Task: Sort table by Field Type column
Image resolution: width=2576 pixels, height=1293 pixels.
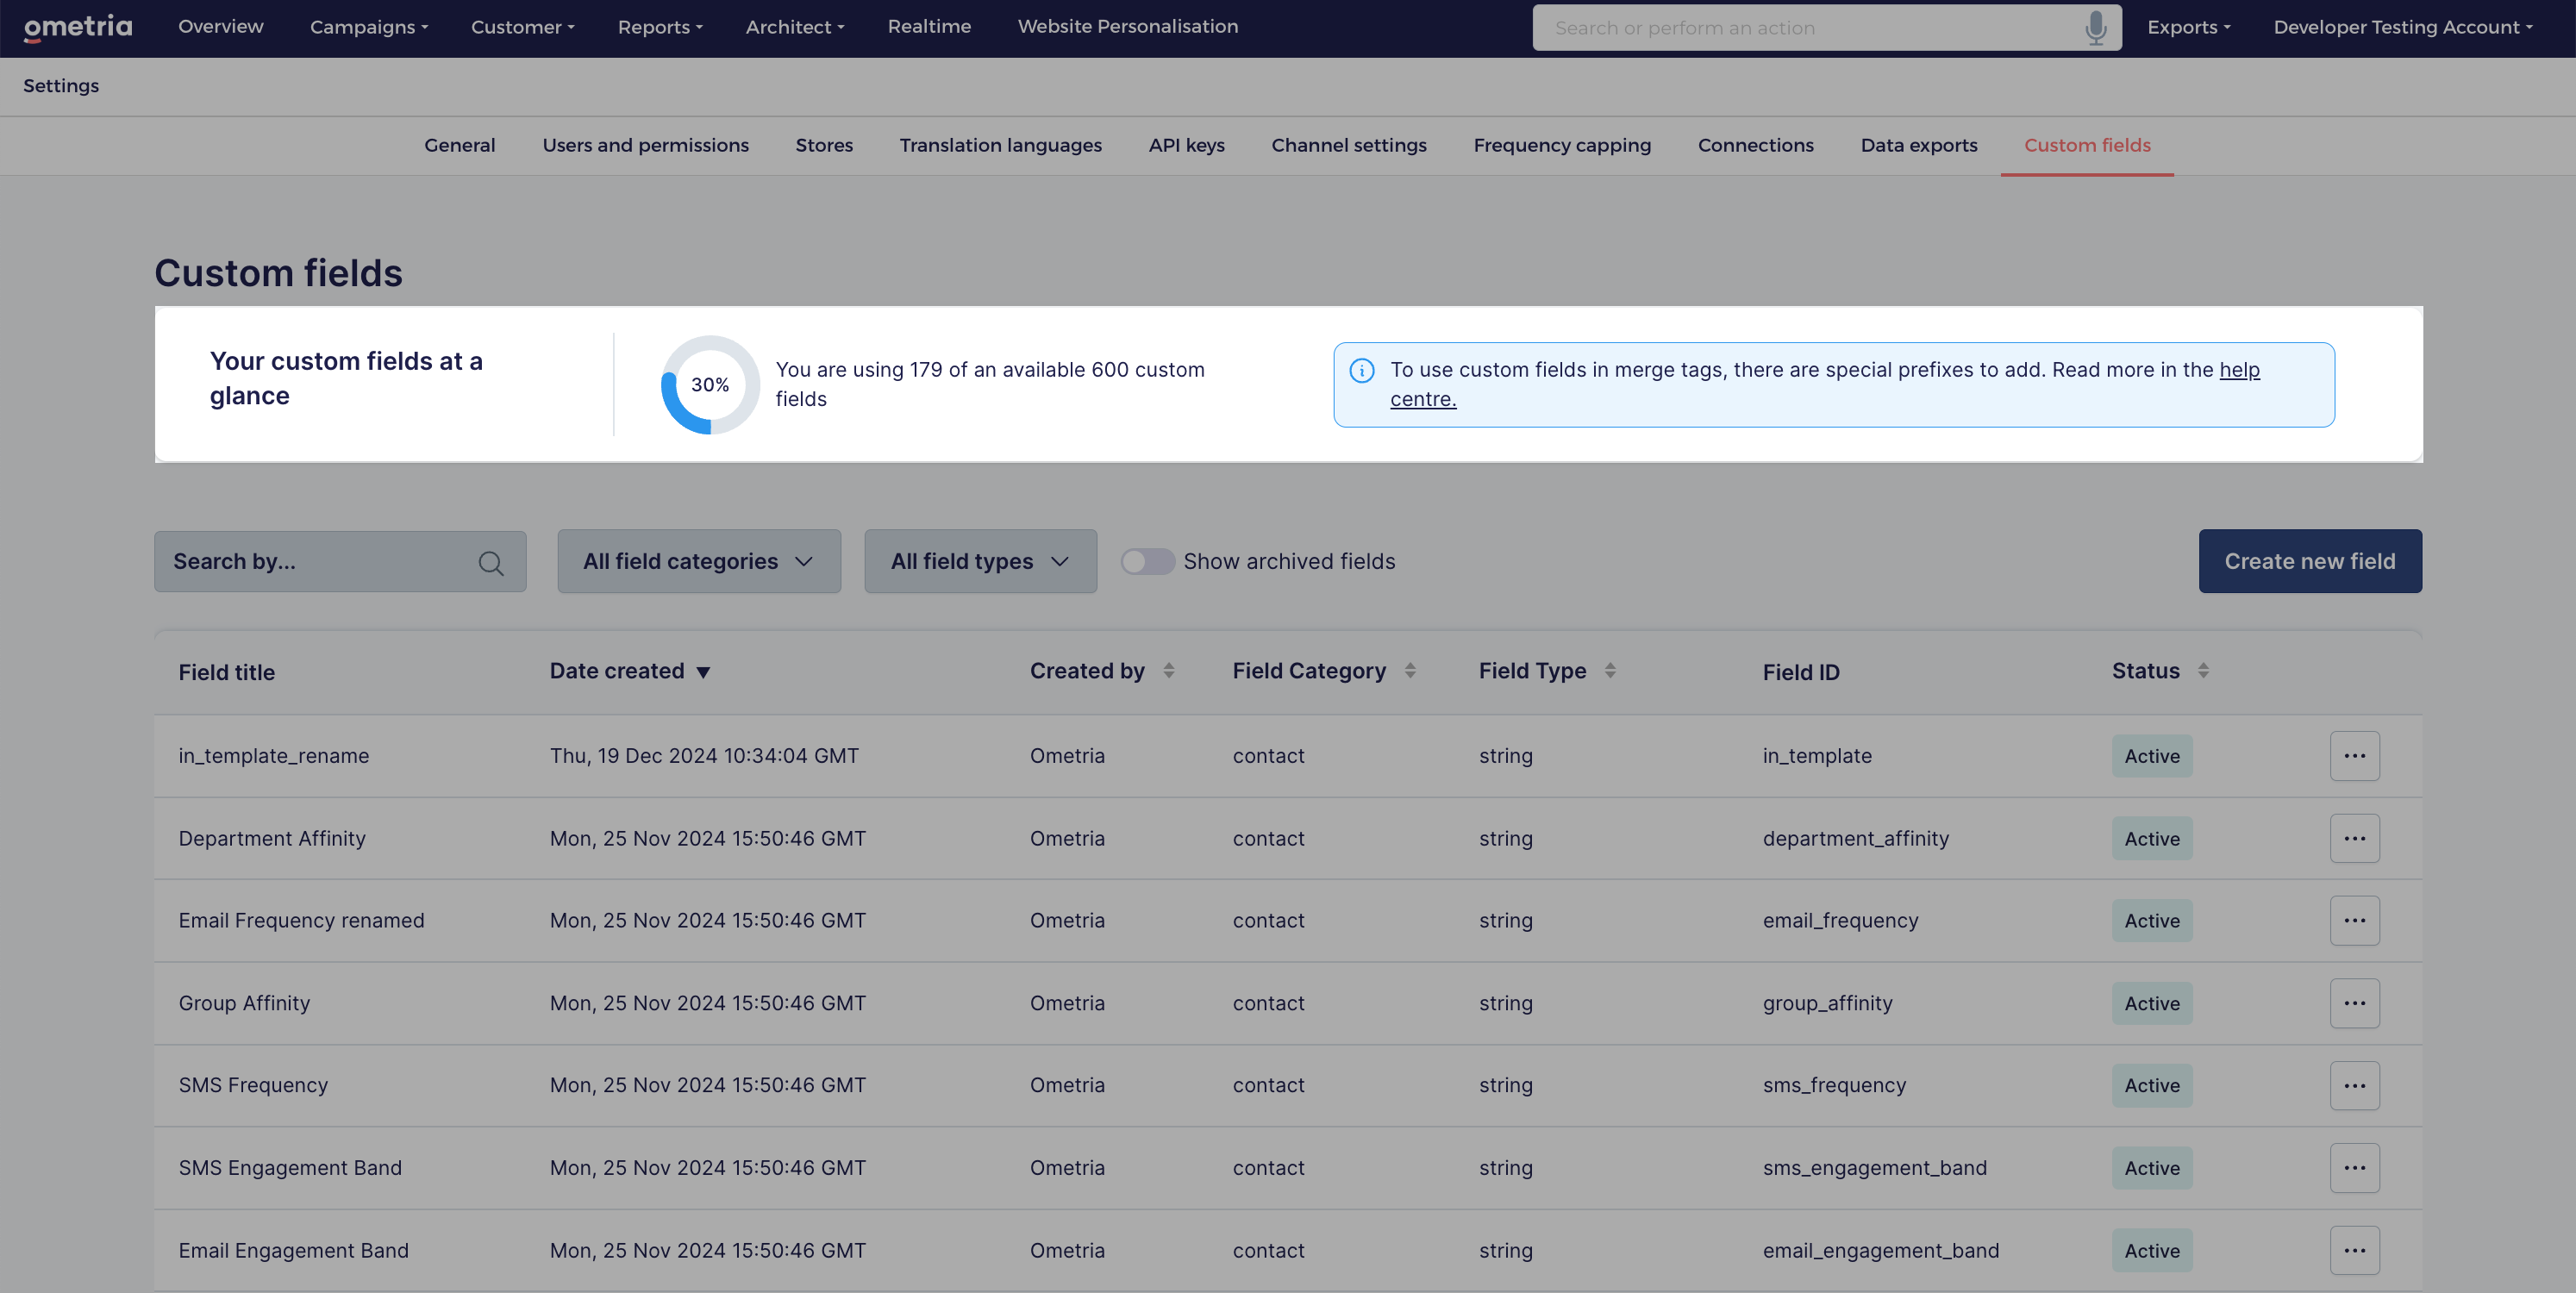Action: (1609, 671)
